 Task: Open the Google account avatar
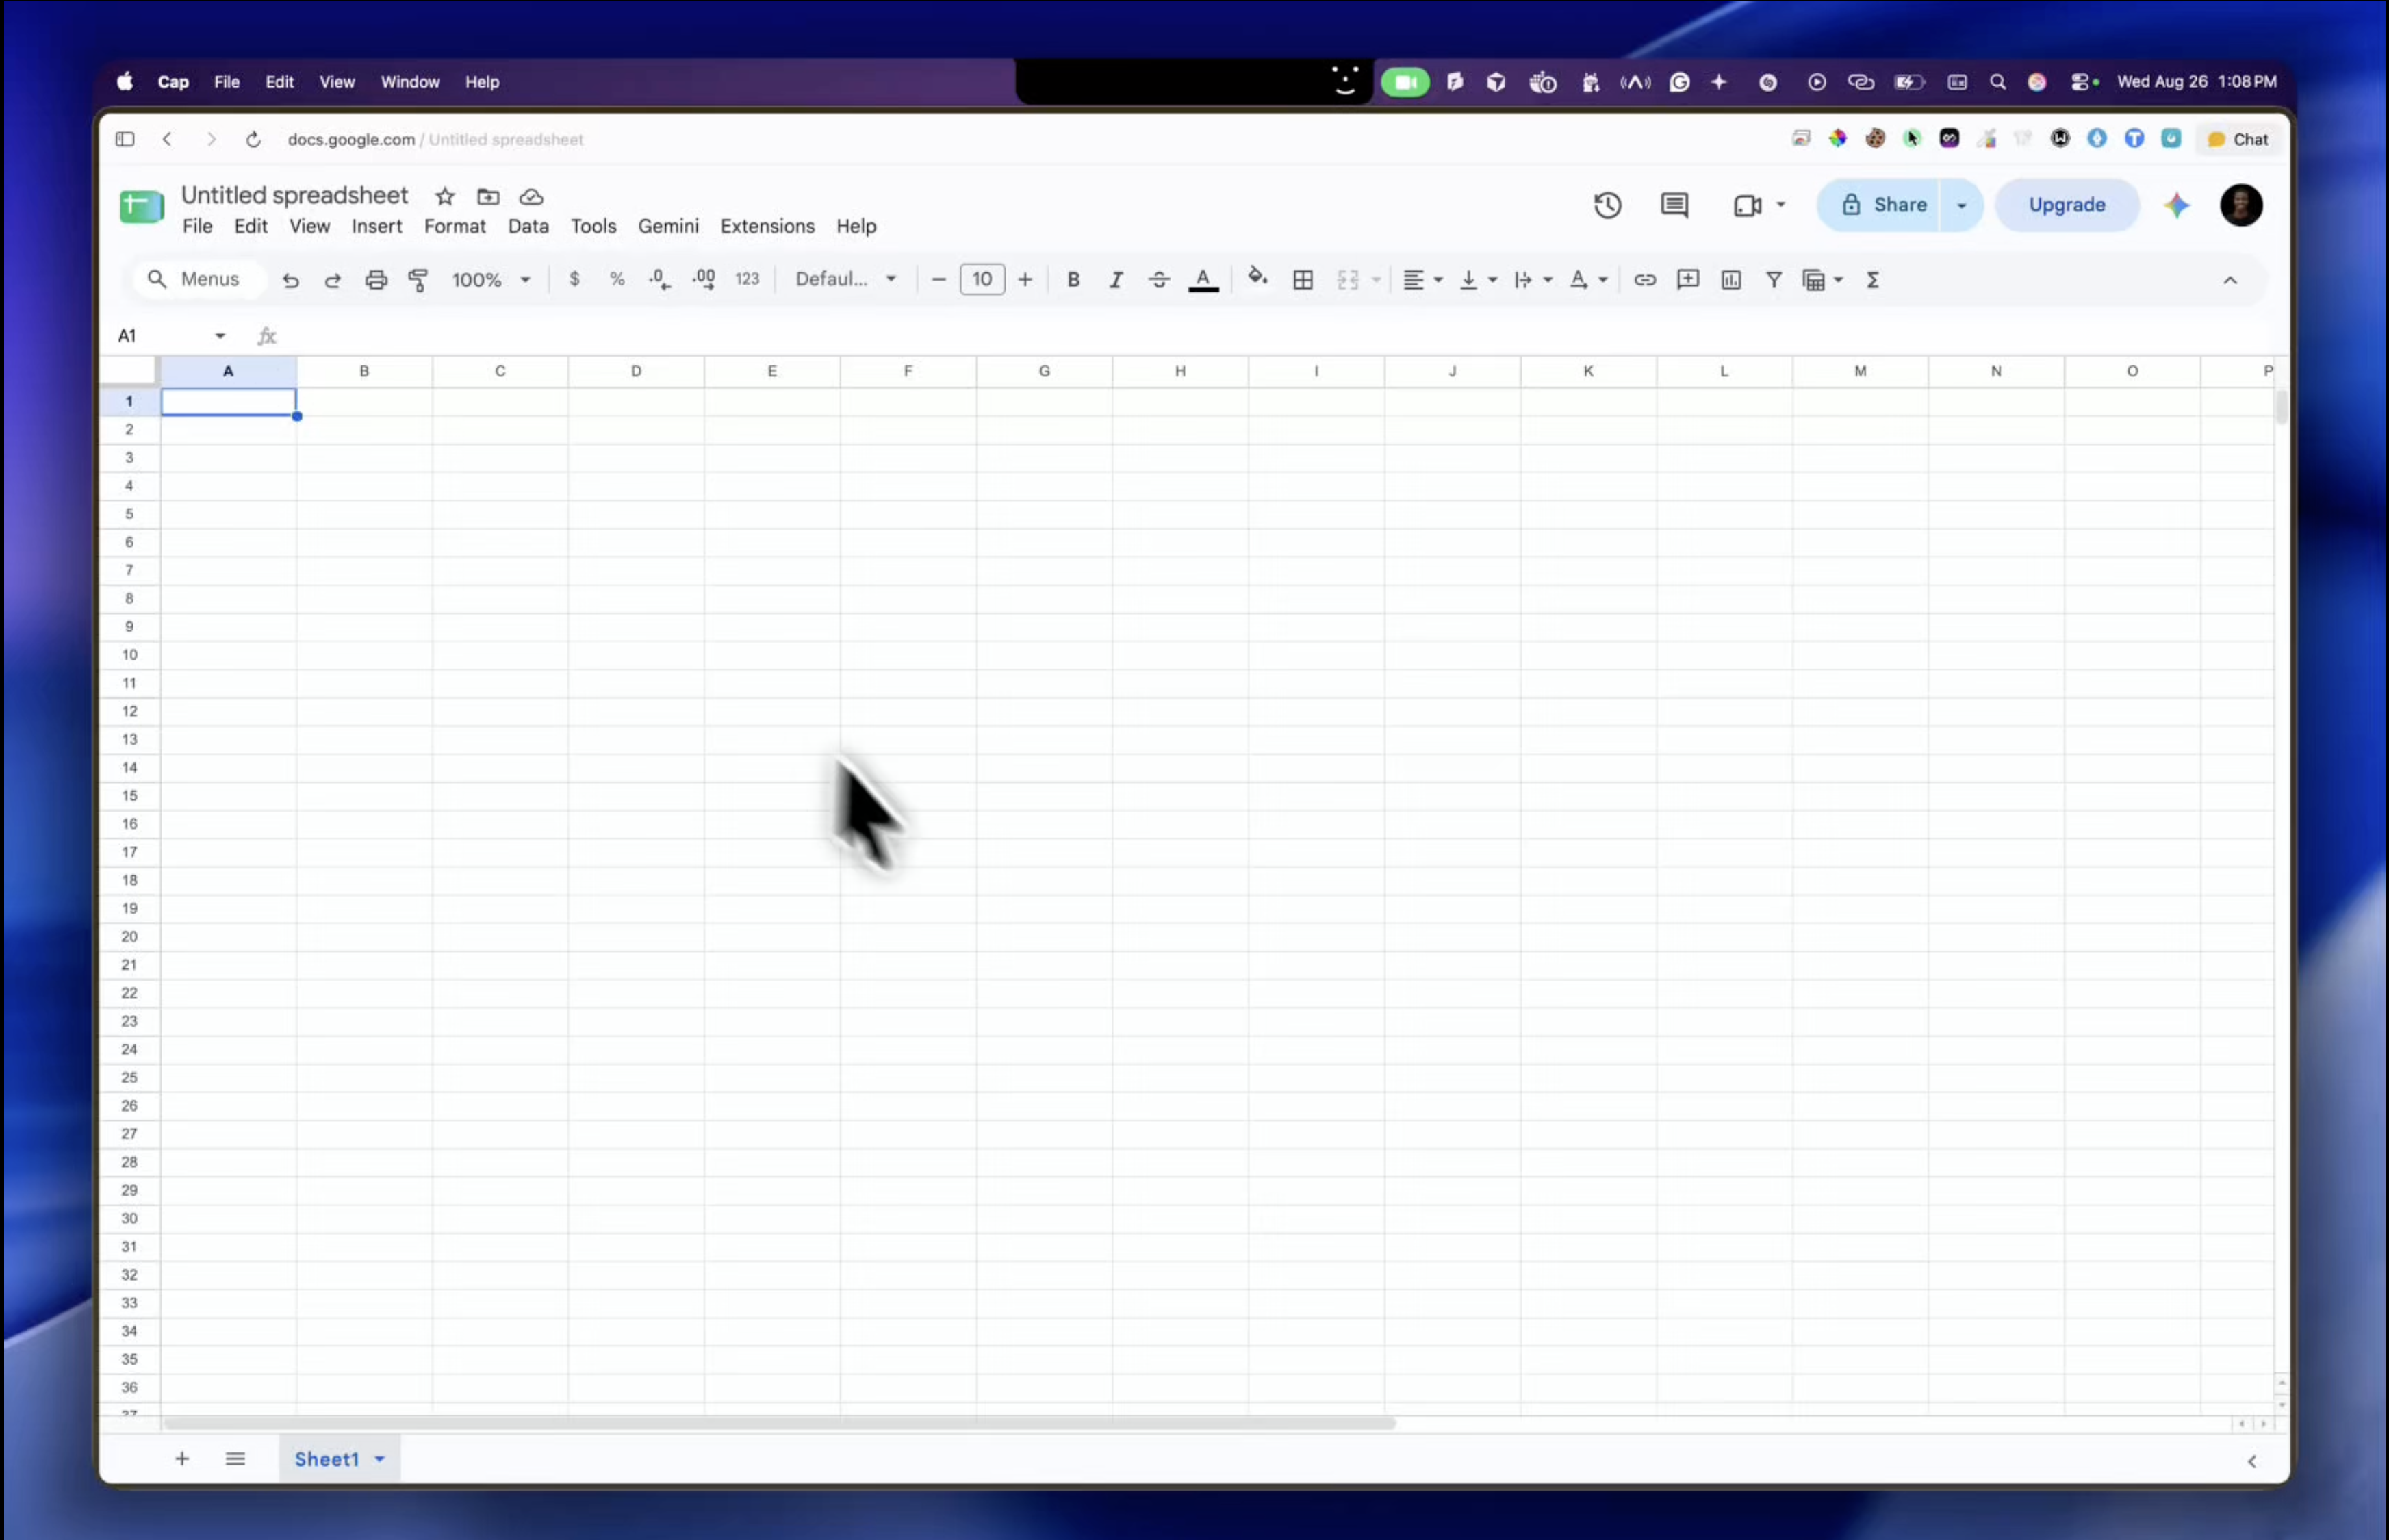point(2241,205)
